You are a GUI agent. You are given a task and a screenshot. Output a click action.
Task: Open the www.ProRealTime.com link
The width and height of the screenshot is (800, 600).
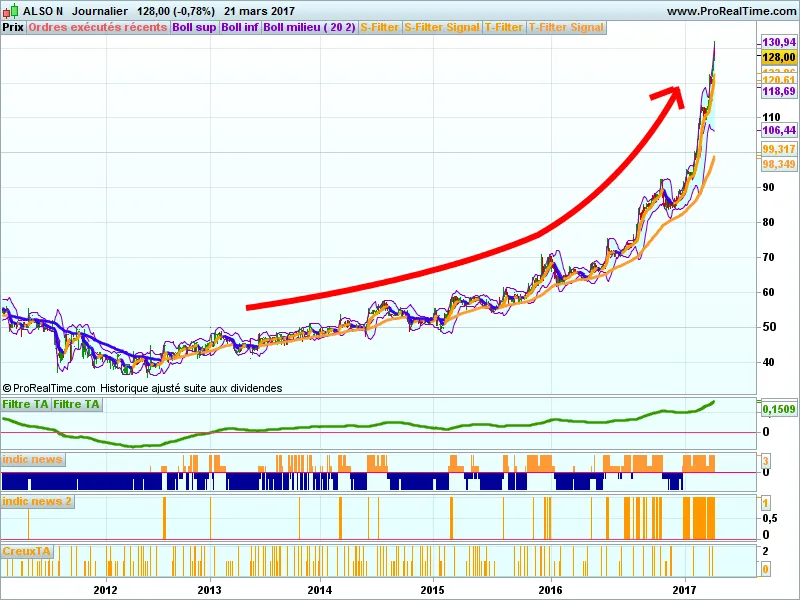click(730, 10)
